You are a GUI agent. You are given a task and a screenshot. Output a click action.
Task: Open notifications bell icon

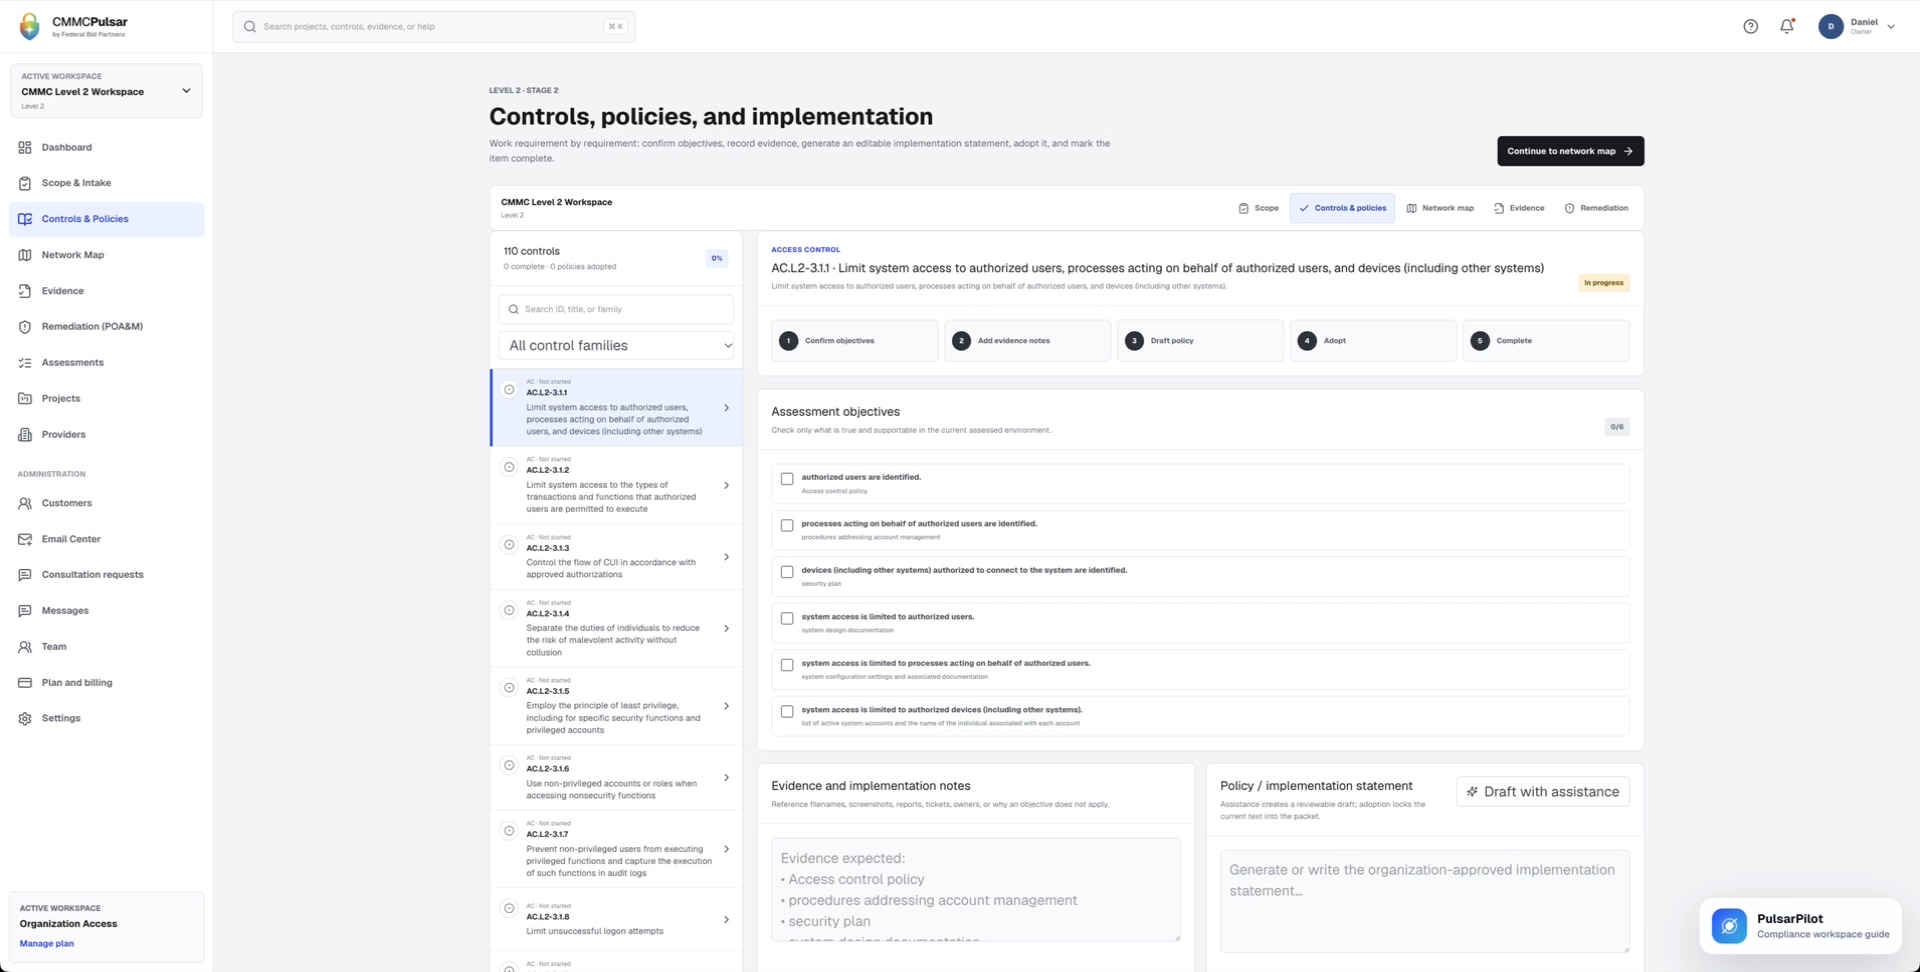(x=1787, y=27)
